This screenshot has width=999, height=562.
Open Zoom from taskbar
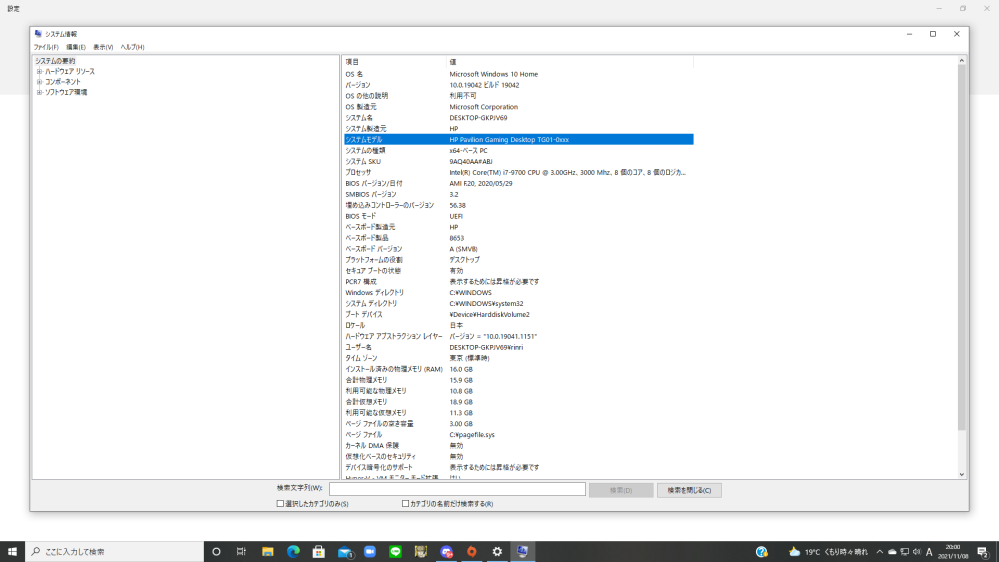[x=370, y=552]
